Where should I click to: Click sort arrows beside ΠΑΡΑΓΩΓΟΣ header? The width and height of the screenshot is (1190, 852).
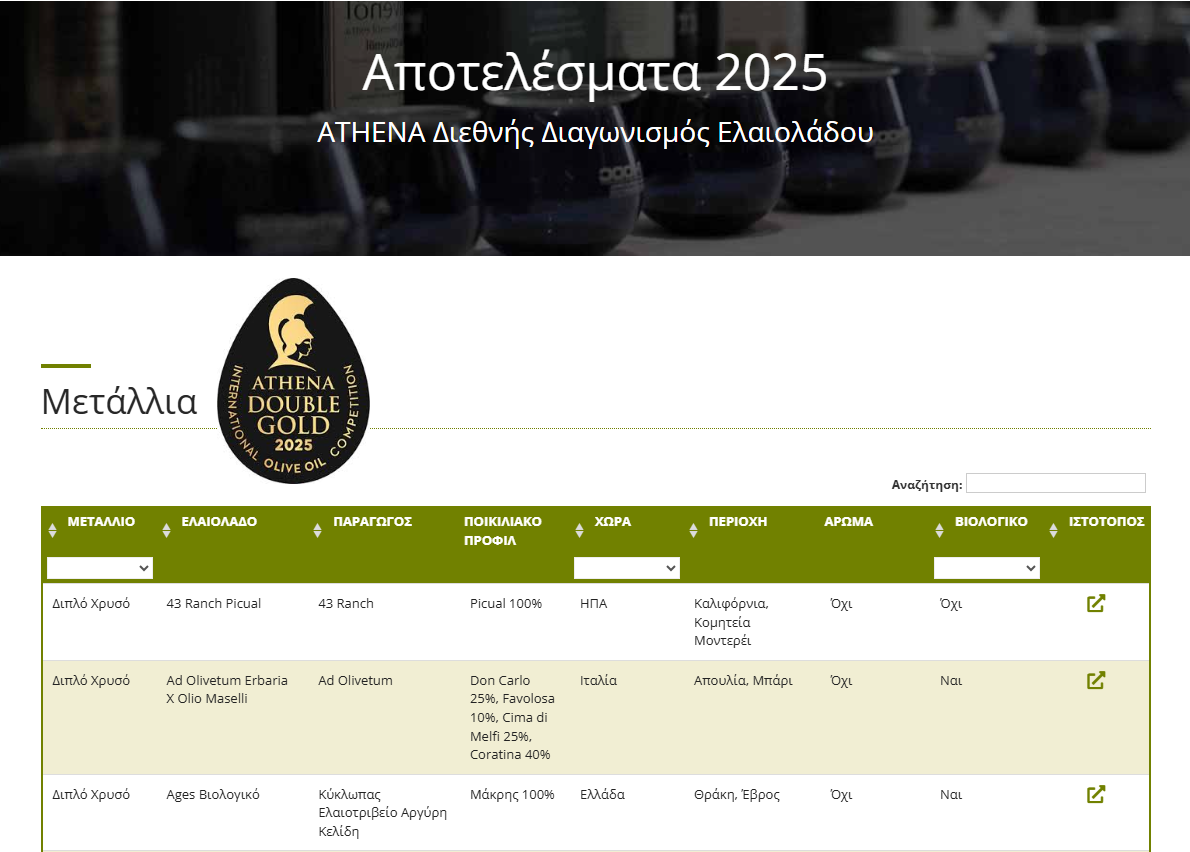coord(317,530)
